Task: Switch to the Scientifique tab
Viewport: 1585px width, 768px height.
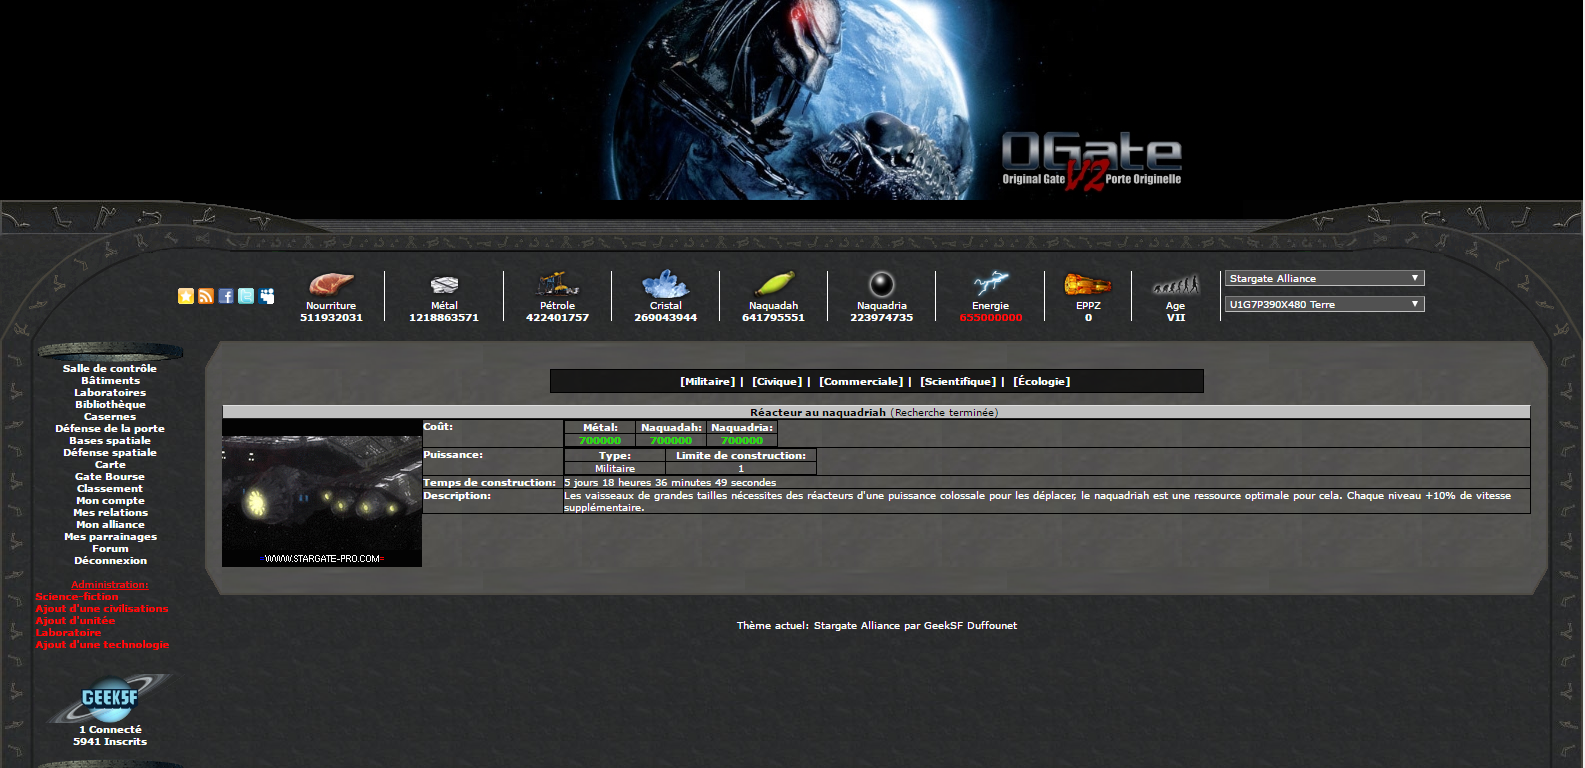Action: (958, 382)
